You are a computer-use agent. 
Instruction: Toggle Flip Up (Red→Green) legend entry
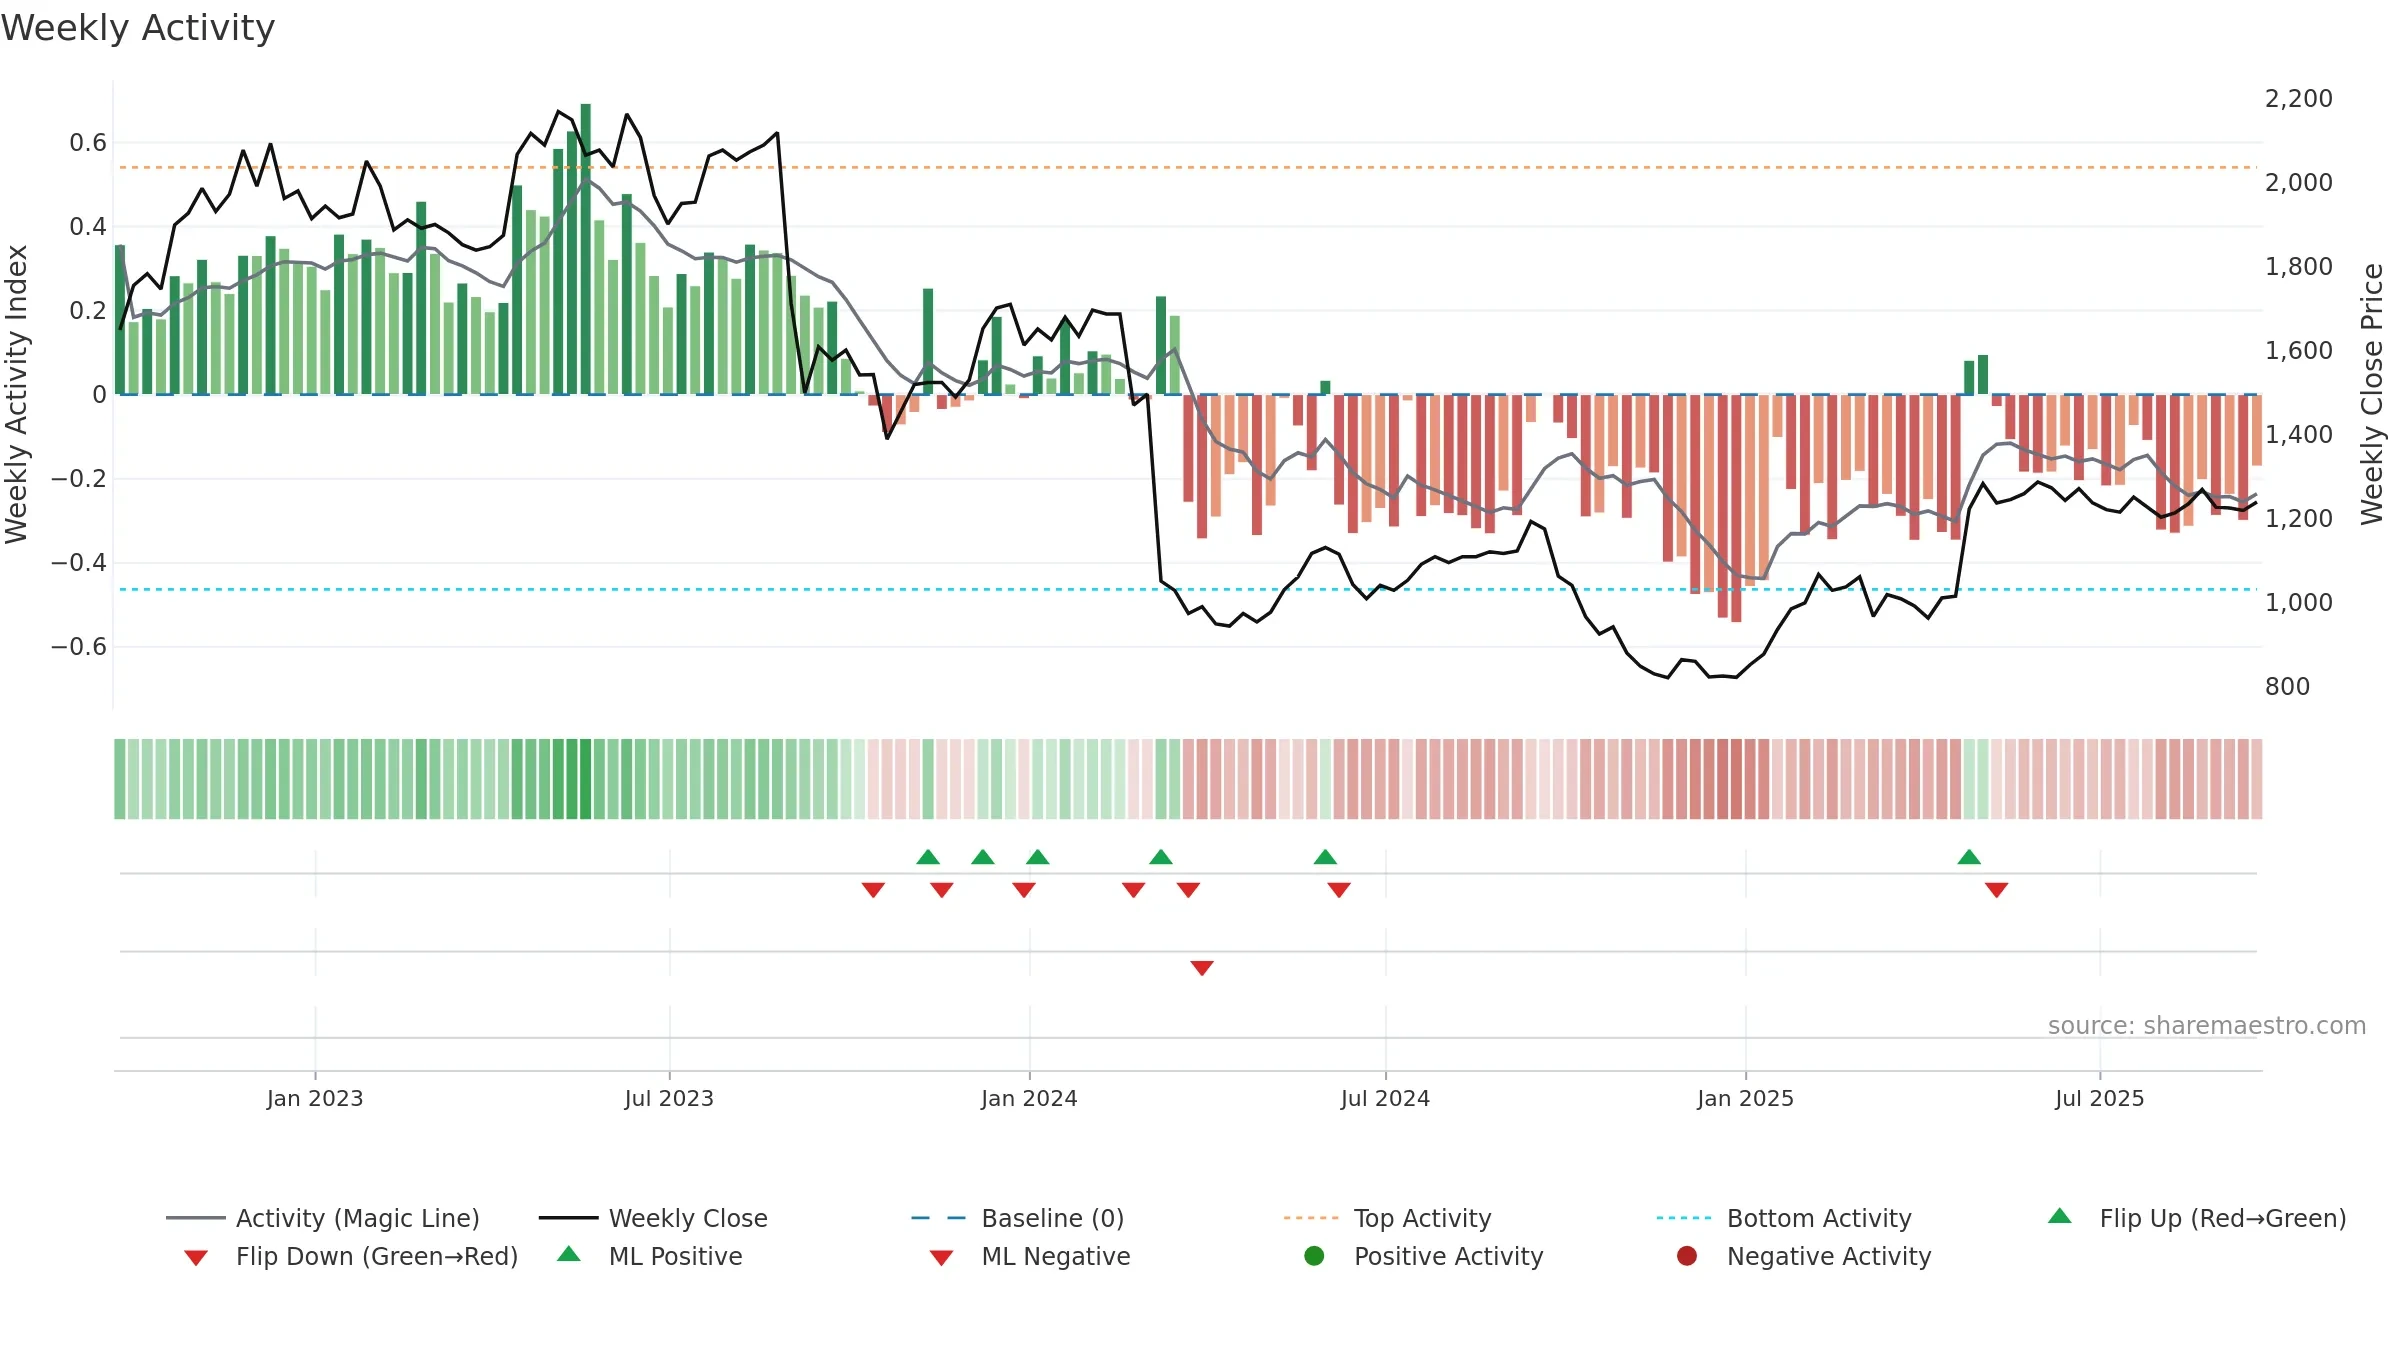2196,1218
